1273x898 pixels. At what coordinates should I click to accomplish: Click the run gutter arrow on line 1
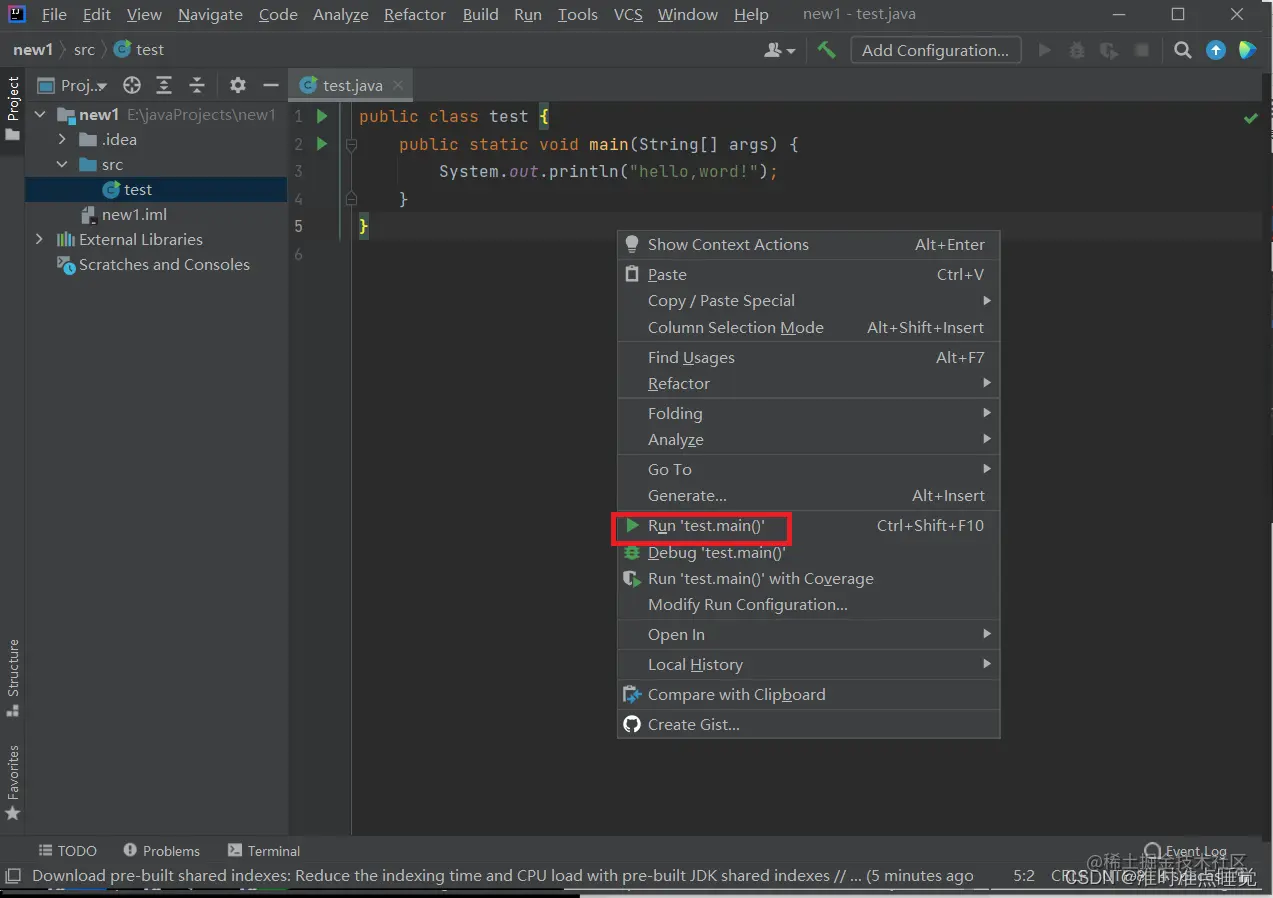(x=322, y=116)
